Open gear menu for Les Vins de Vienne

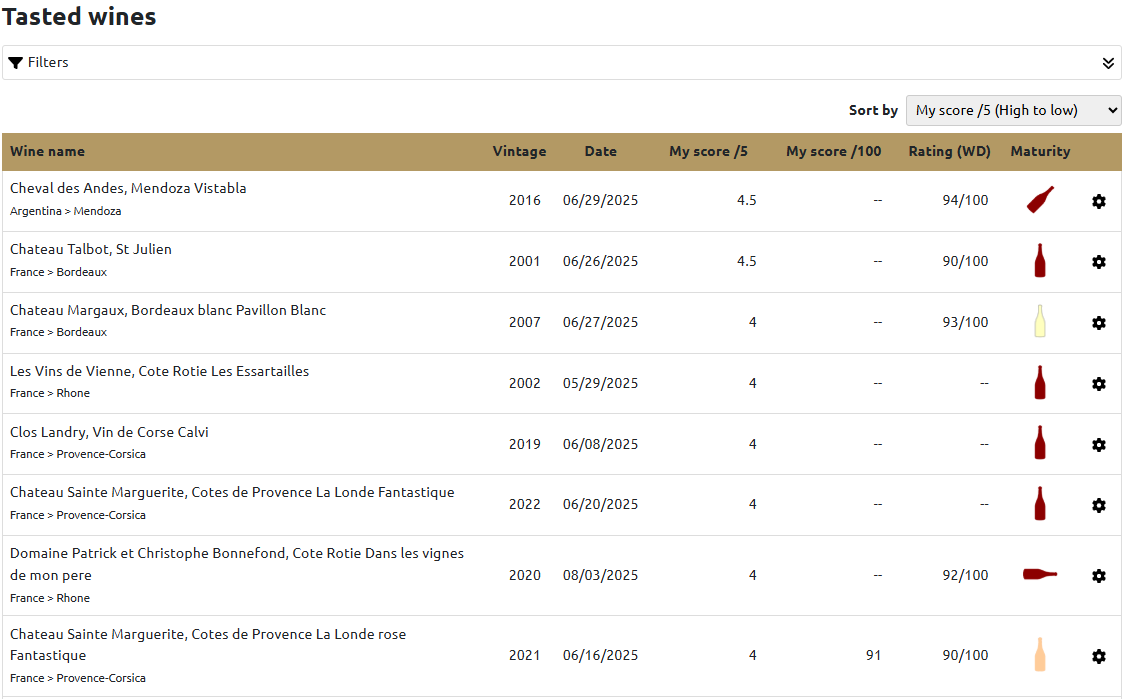tap(1098, 384)
